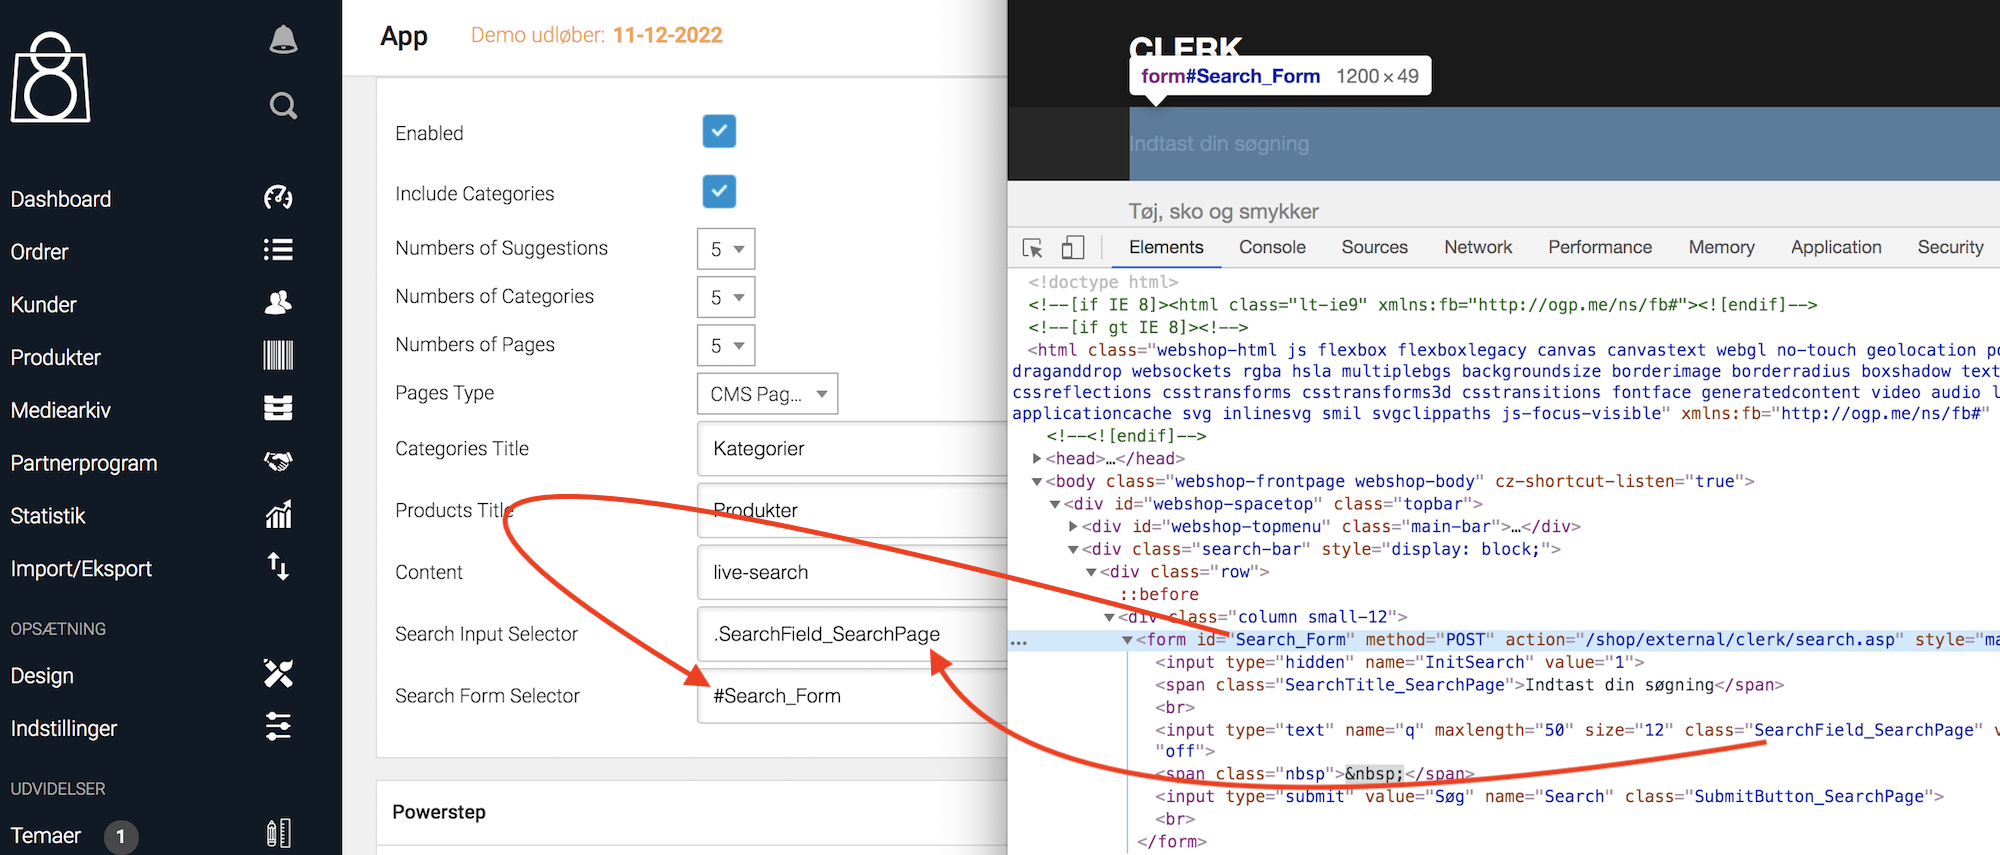
Task: Uncheck the Enabled checkbox
Action: (x=719, y=131)
